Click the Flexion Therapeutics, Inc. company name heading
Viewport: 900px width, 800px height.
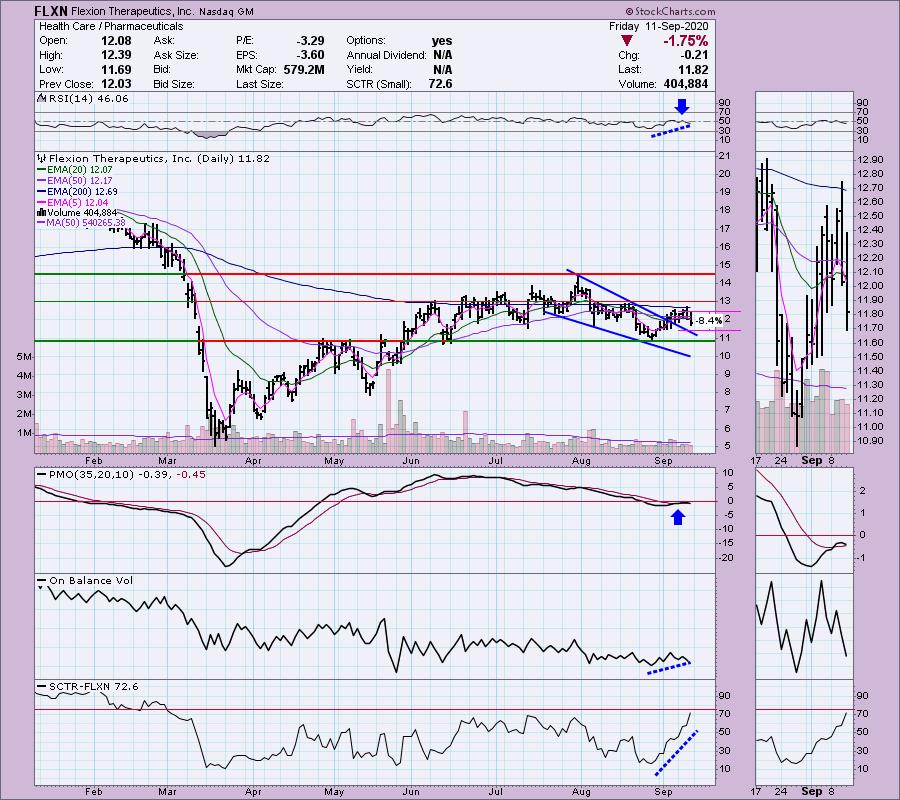(x=133, y=11)
